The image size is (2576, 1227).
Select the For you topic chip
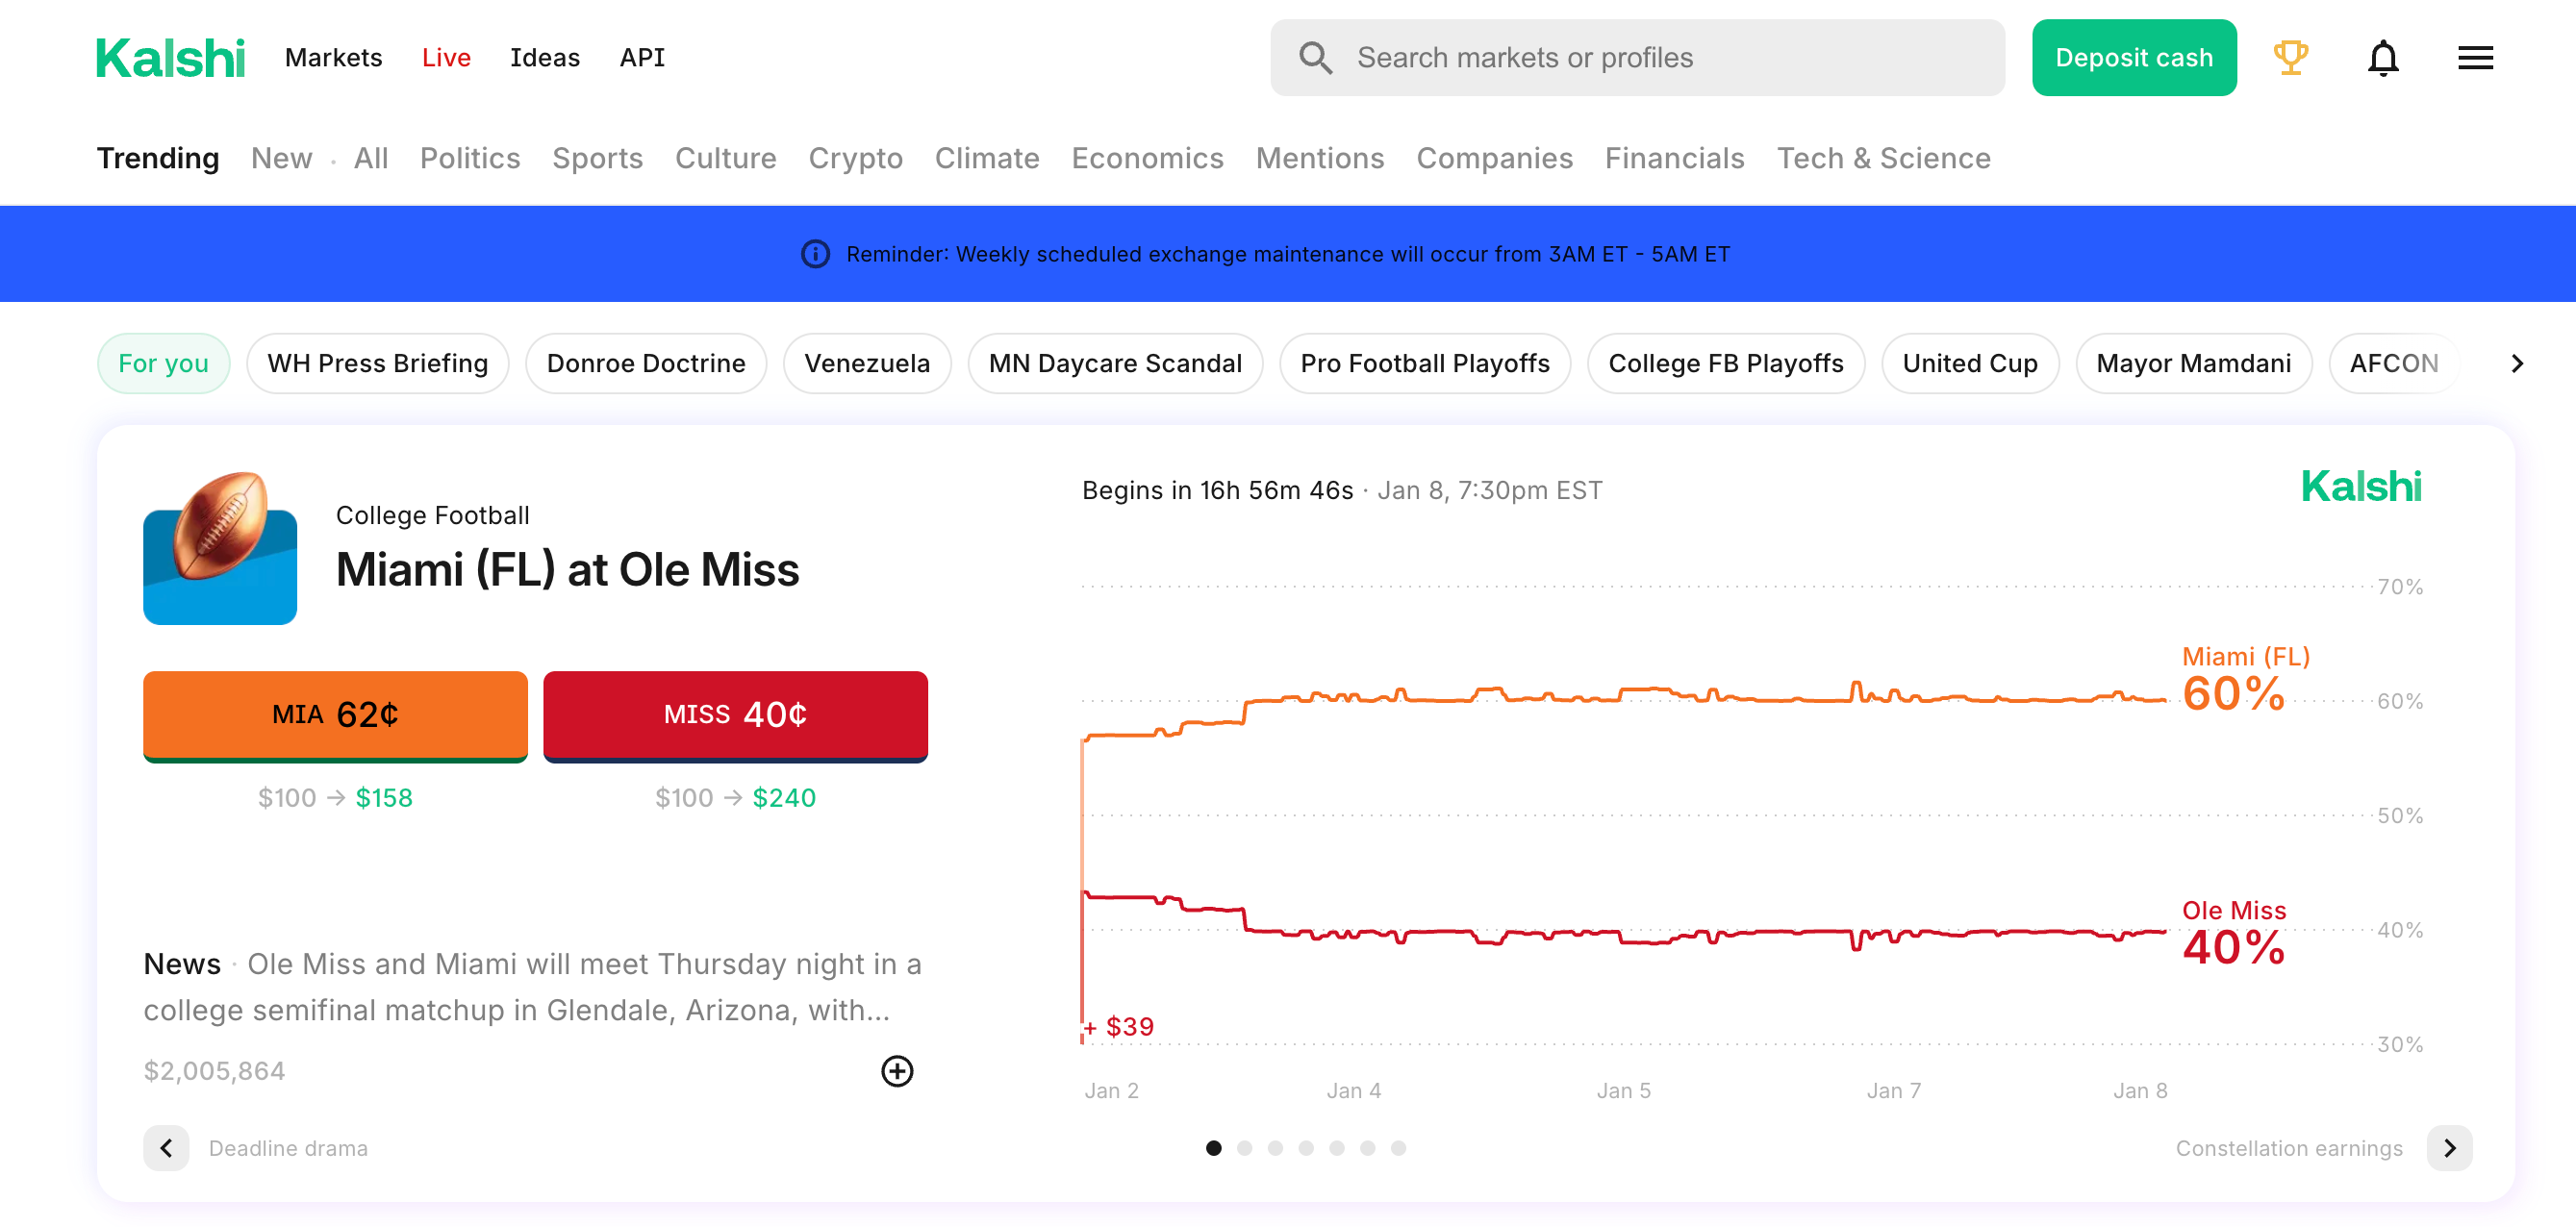click(x=163, y=363)
